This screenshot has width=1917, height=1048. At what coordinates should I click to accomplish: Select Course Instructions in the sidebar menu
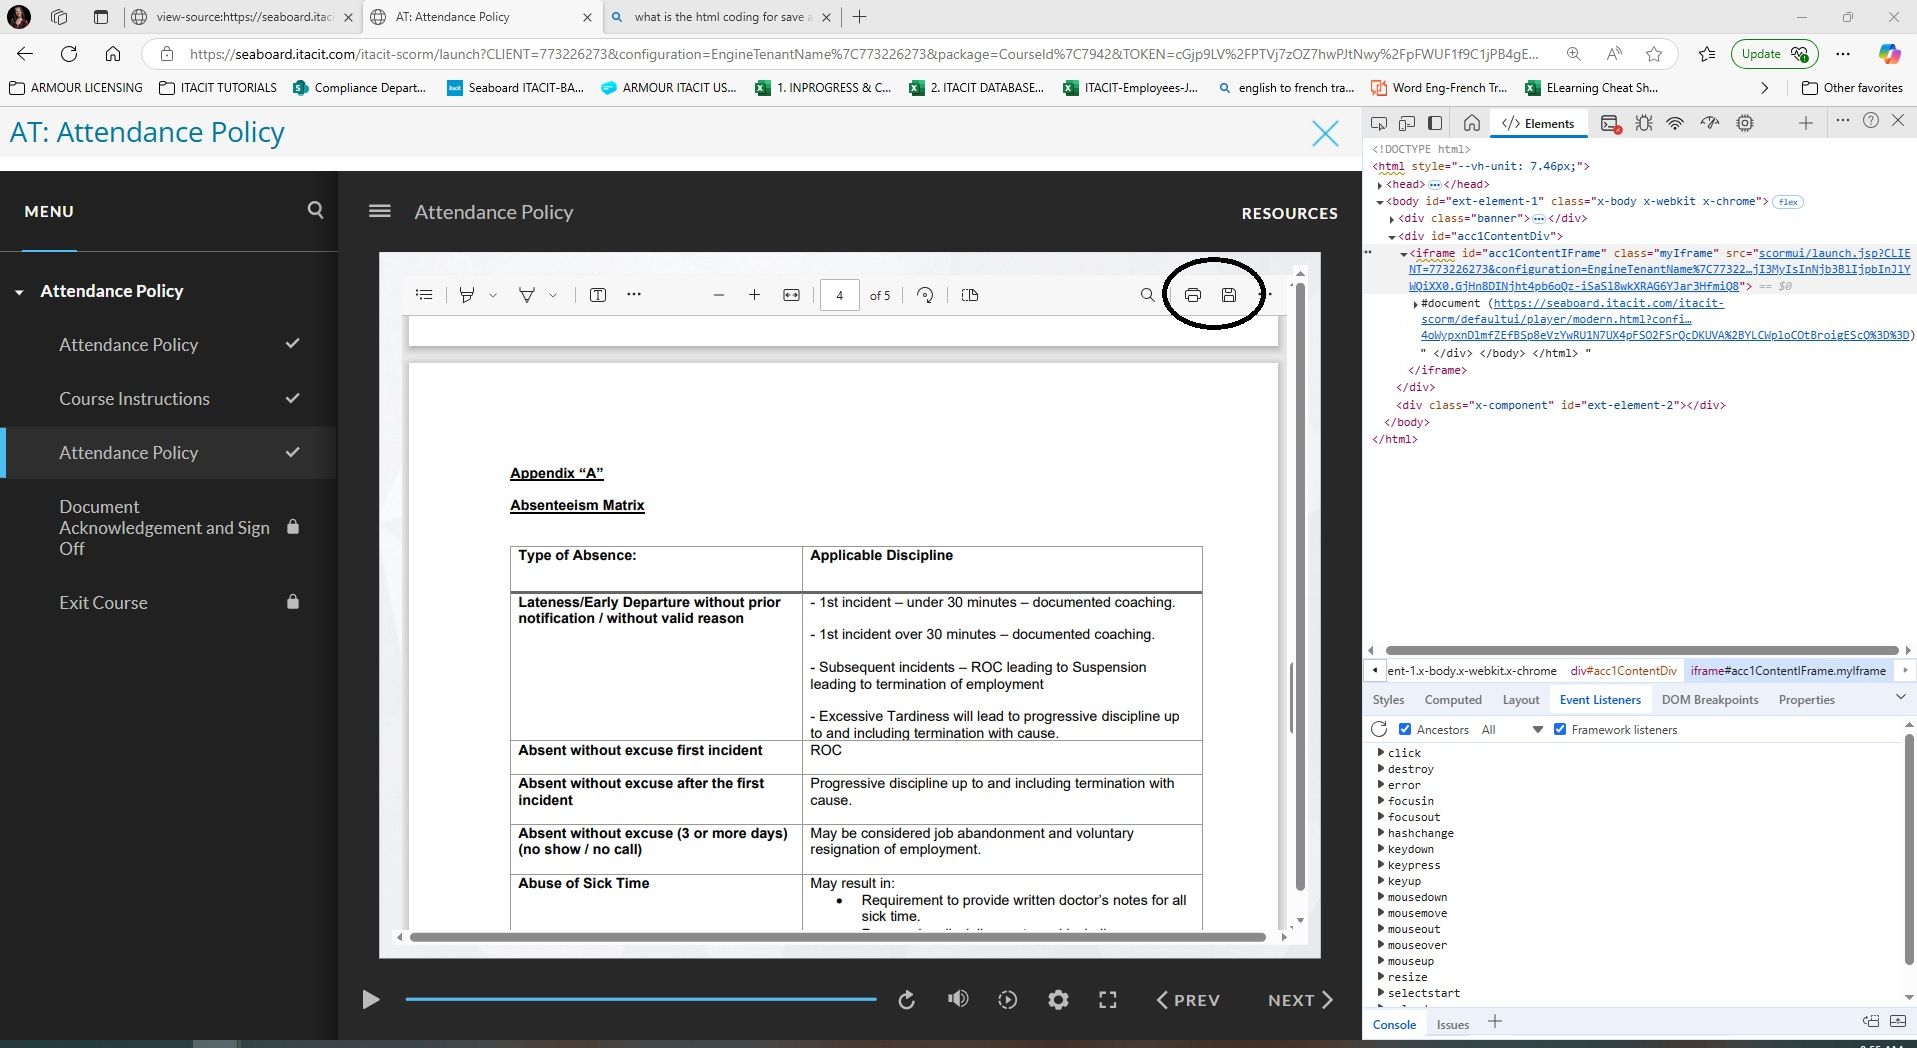[135, 398]
